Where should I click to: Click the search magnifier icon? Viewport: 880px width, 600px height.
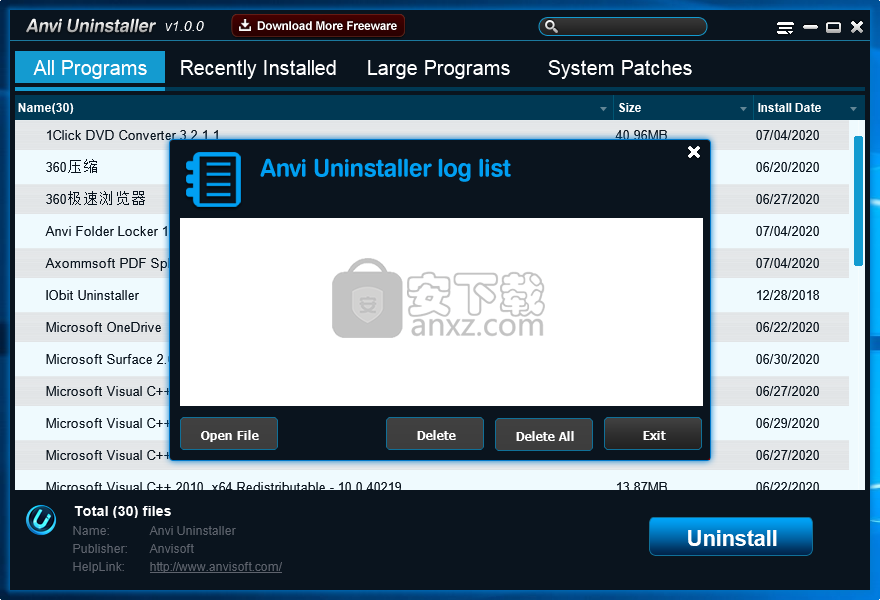click(552, 26)
